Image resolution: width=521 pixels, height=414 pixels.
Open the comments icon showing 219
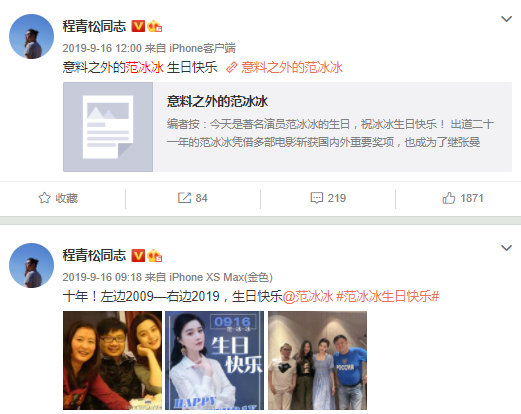pyautogui.click(x=317, y=198)
